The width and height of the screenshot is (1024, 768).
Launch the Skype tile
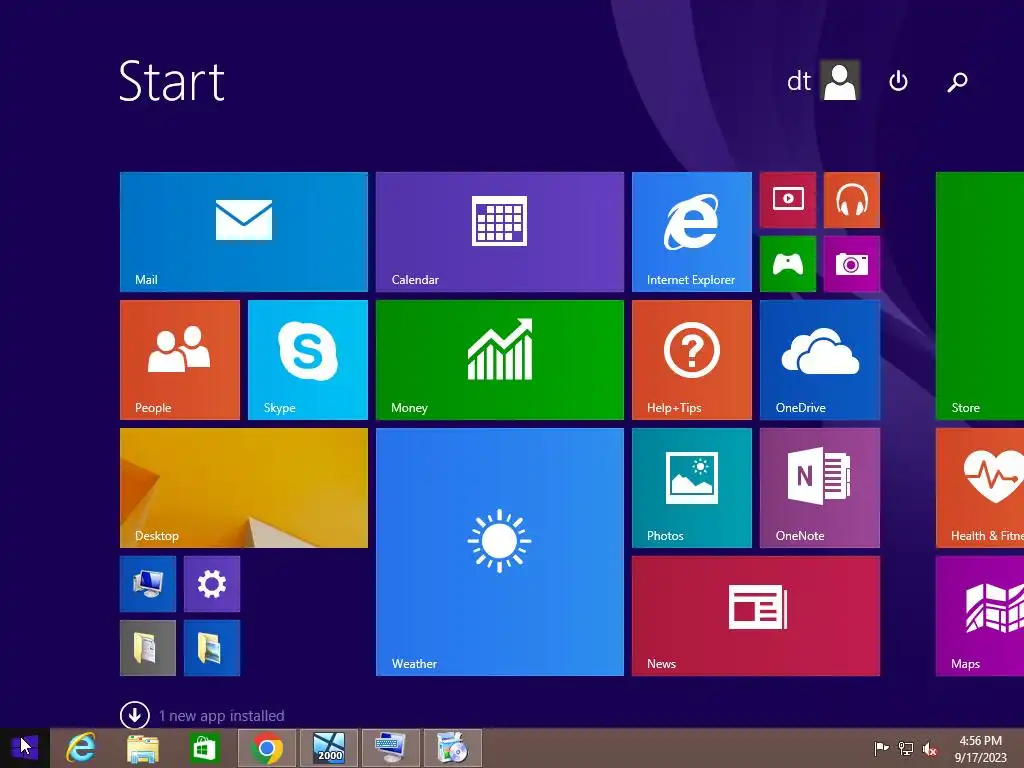308,360
